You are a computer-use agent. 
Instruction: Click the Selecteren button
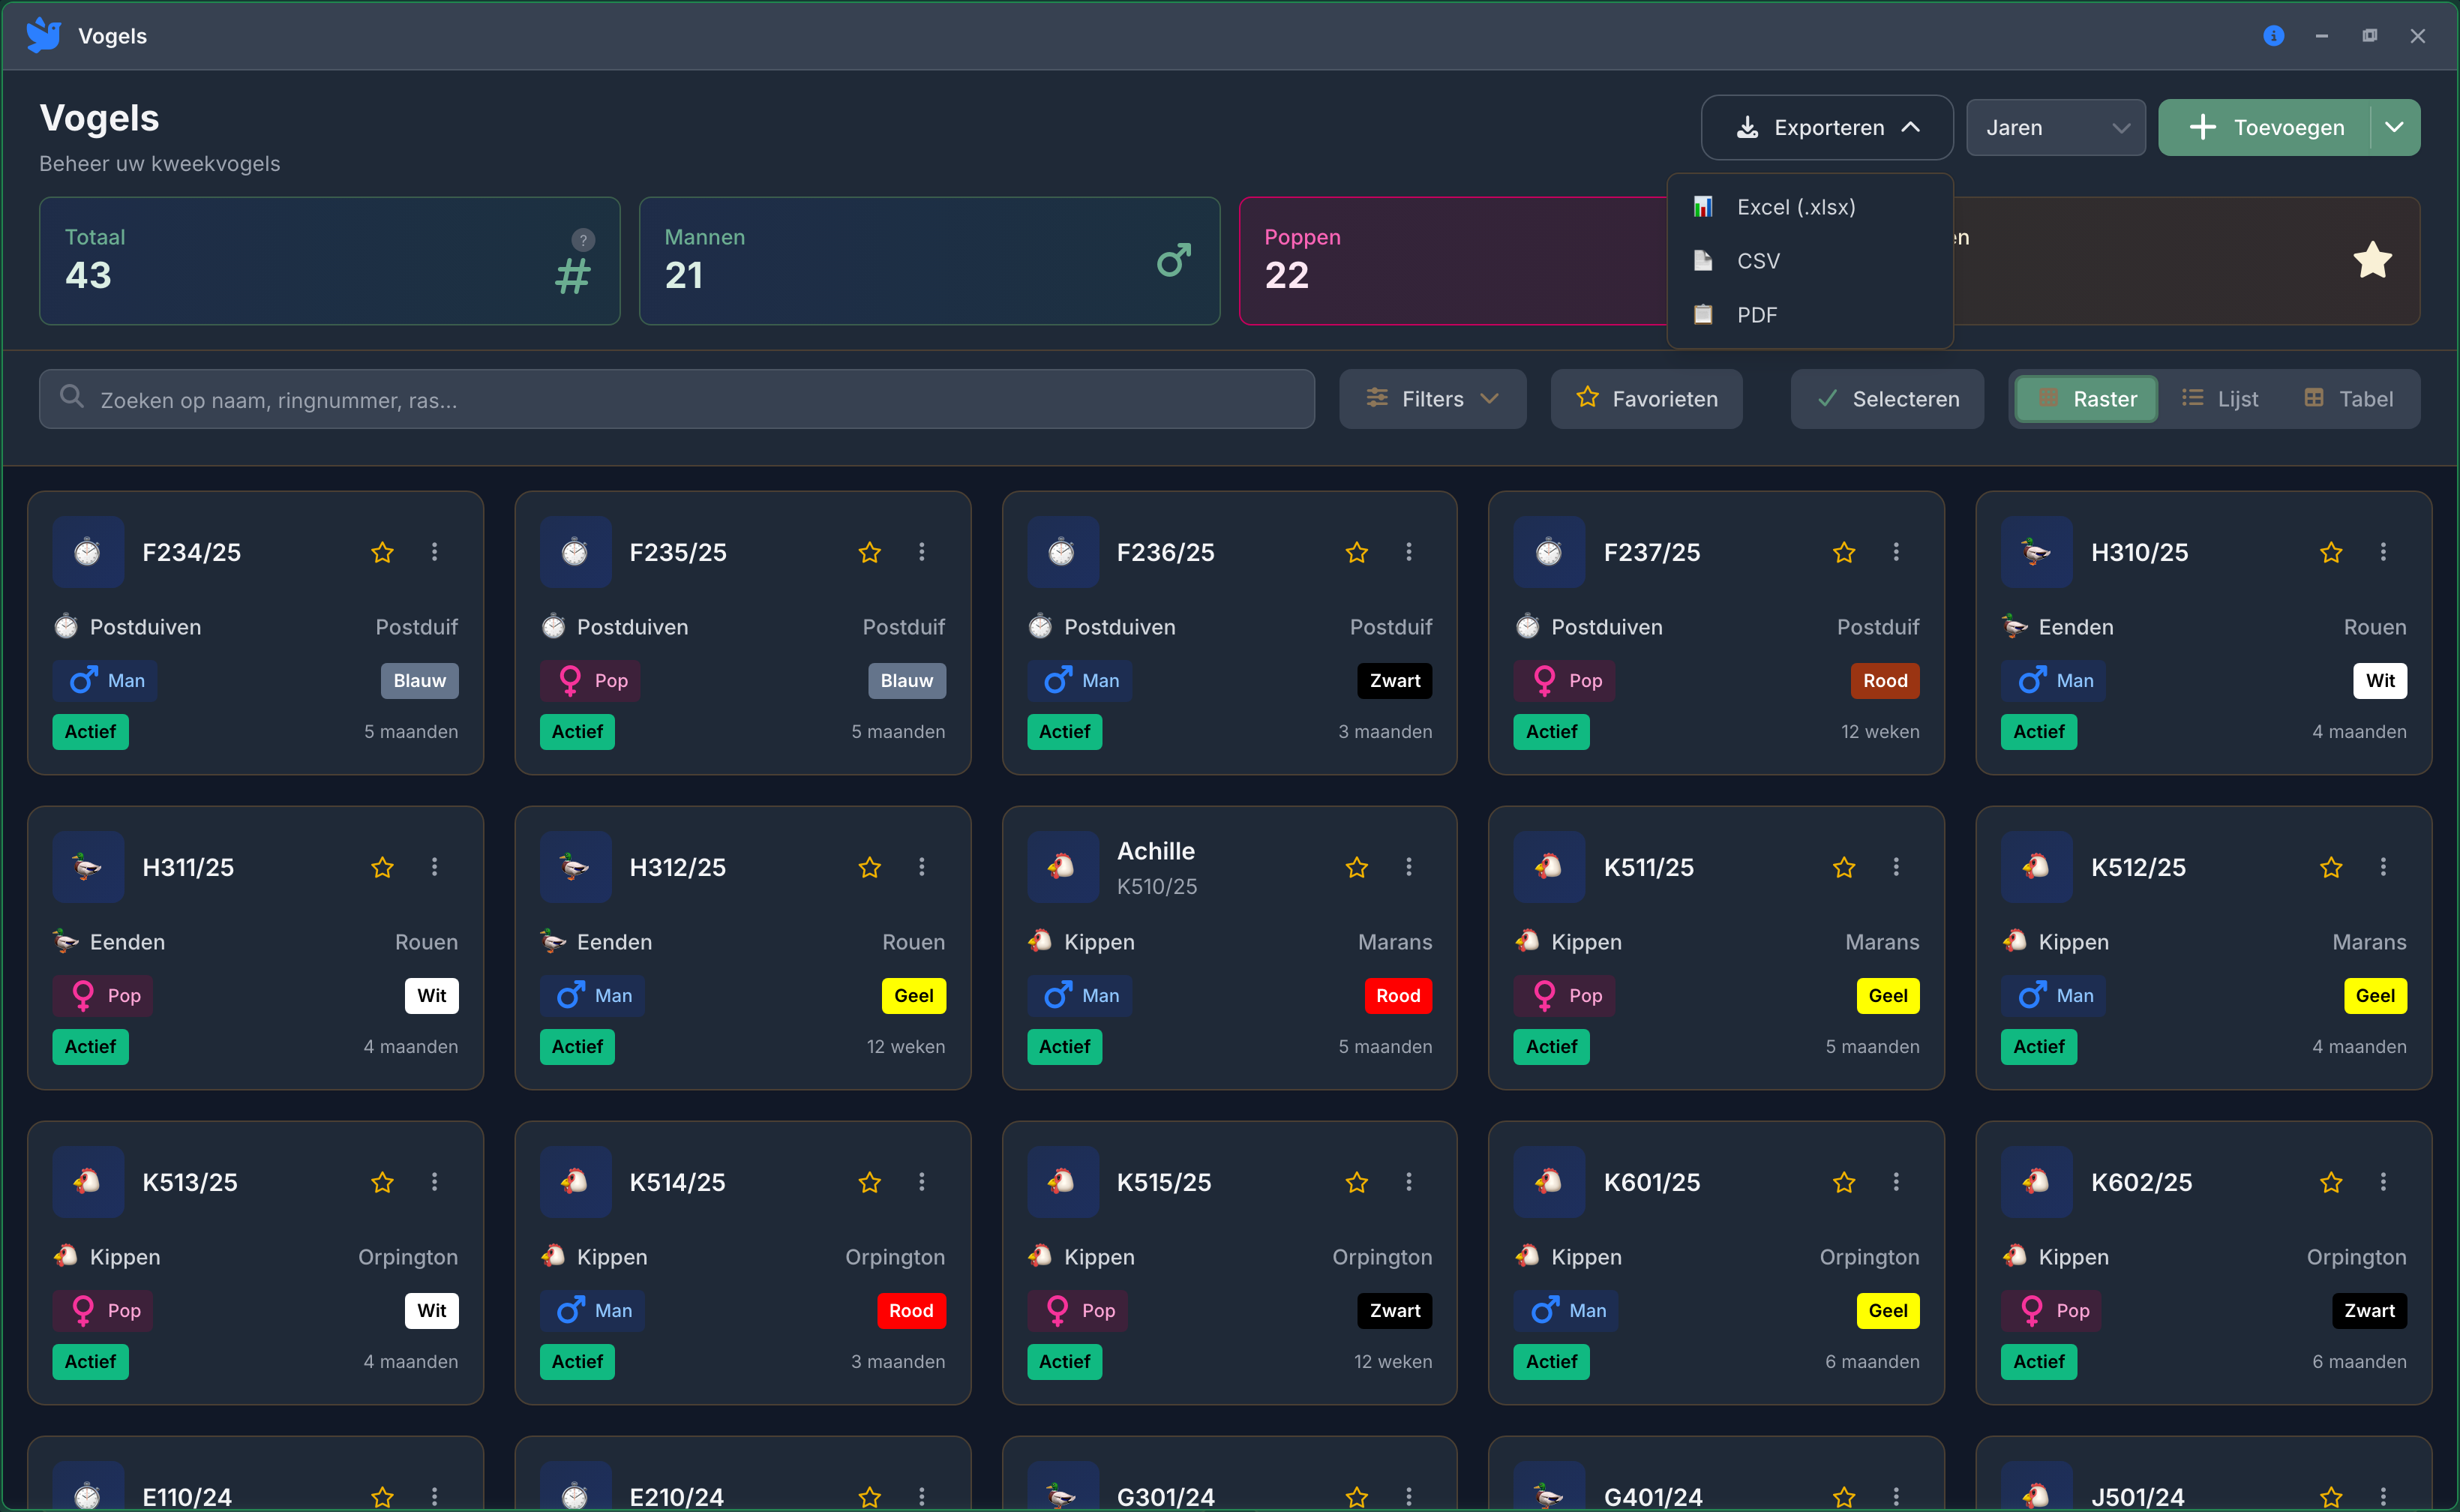pos(1887,399)
